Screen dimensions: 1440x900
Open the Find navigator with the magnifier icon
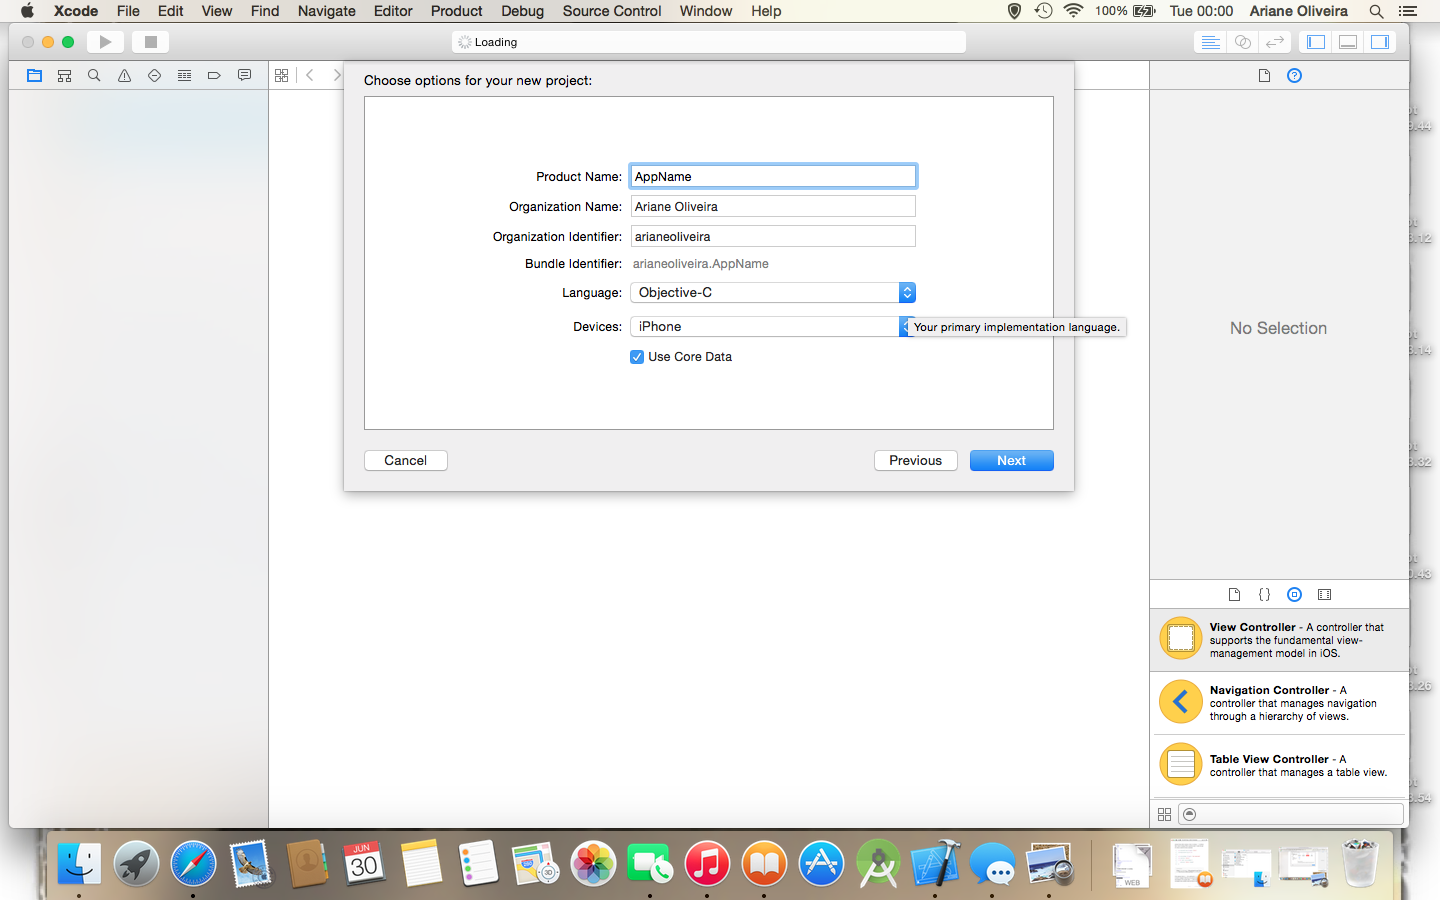(94, 74)
